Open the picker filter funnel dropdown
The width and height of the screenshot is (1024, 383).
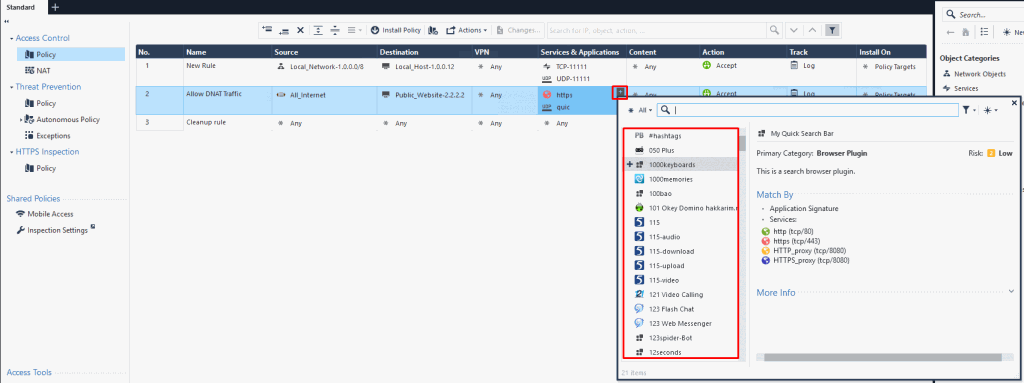point(969,110)
